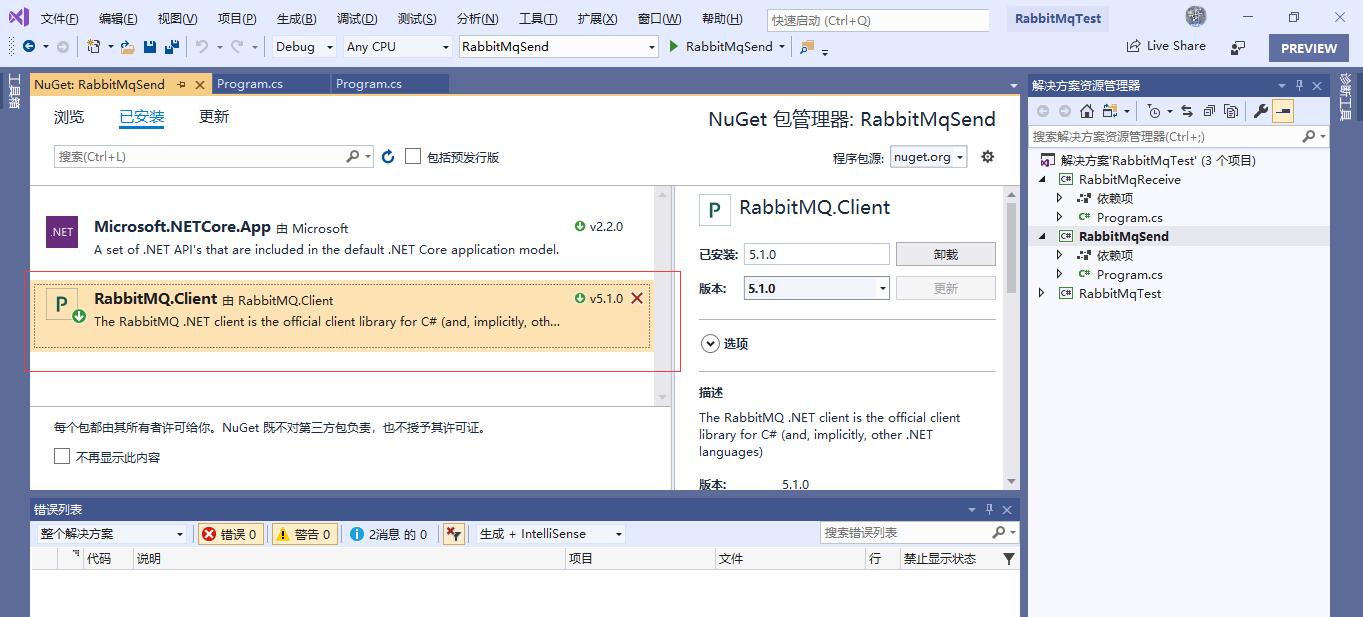
Task: Click the red X uninstall icon on RabbitMQ.Client
Action: tap(637, 298)
